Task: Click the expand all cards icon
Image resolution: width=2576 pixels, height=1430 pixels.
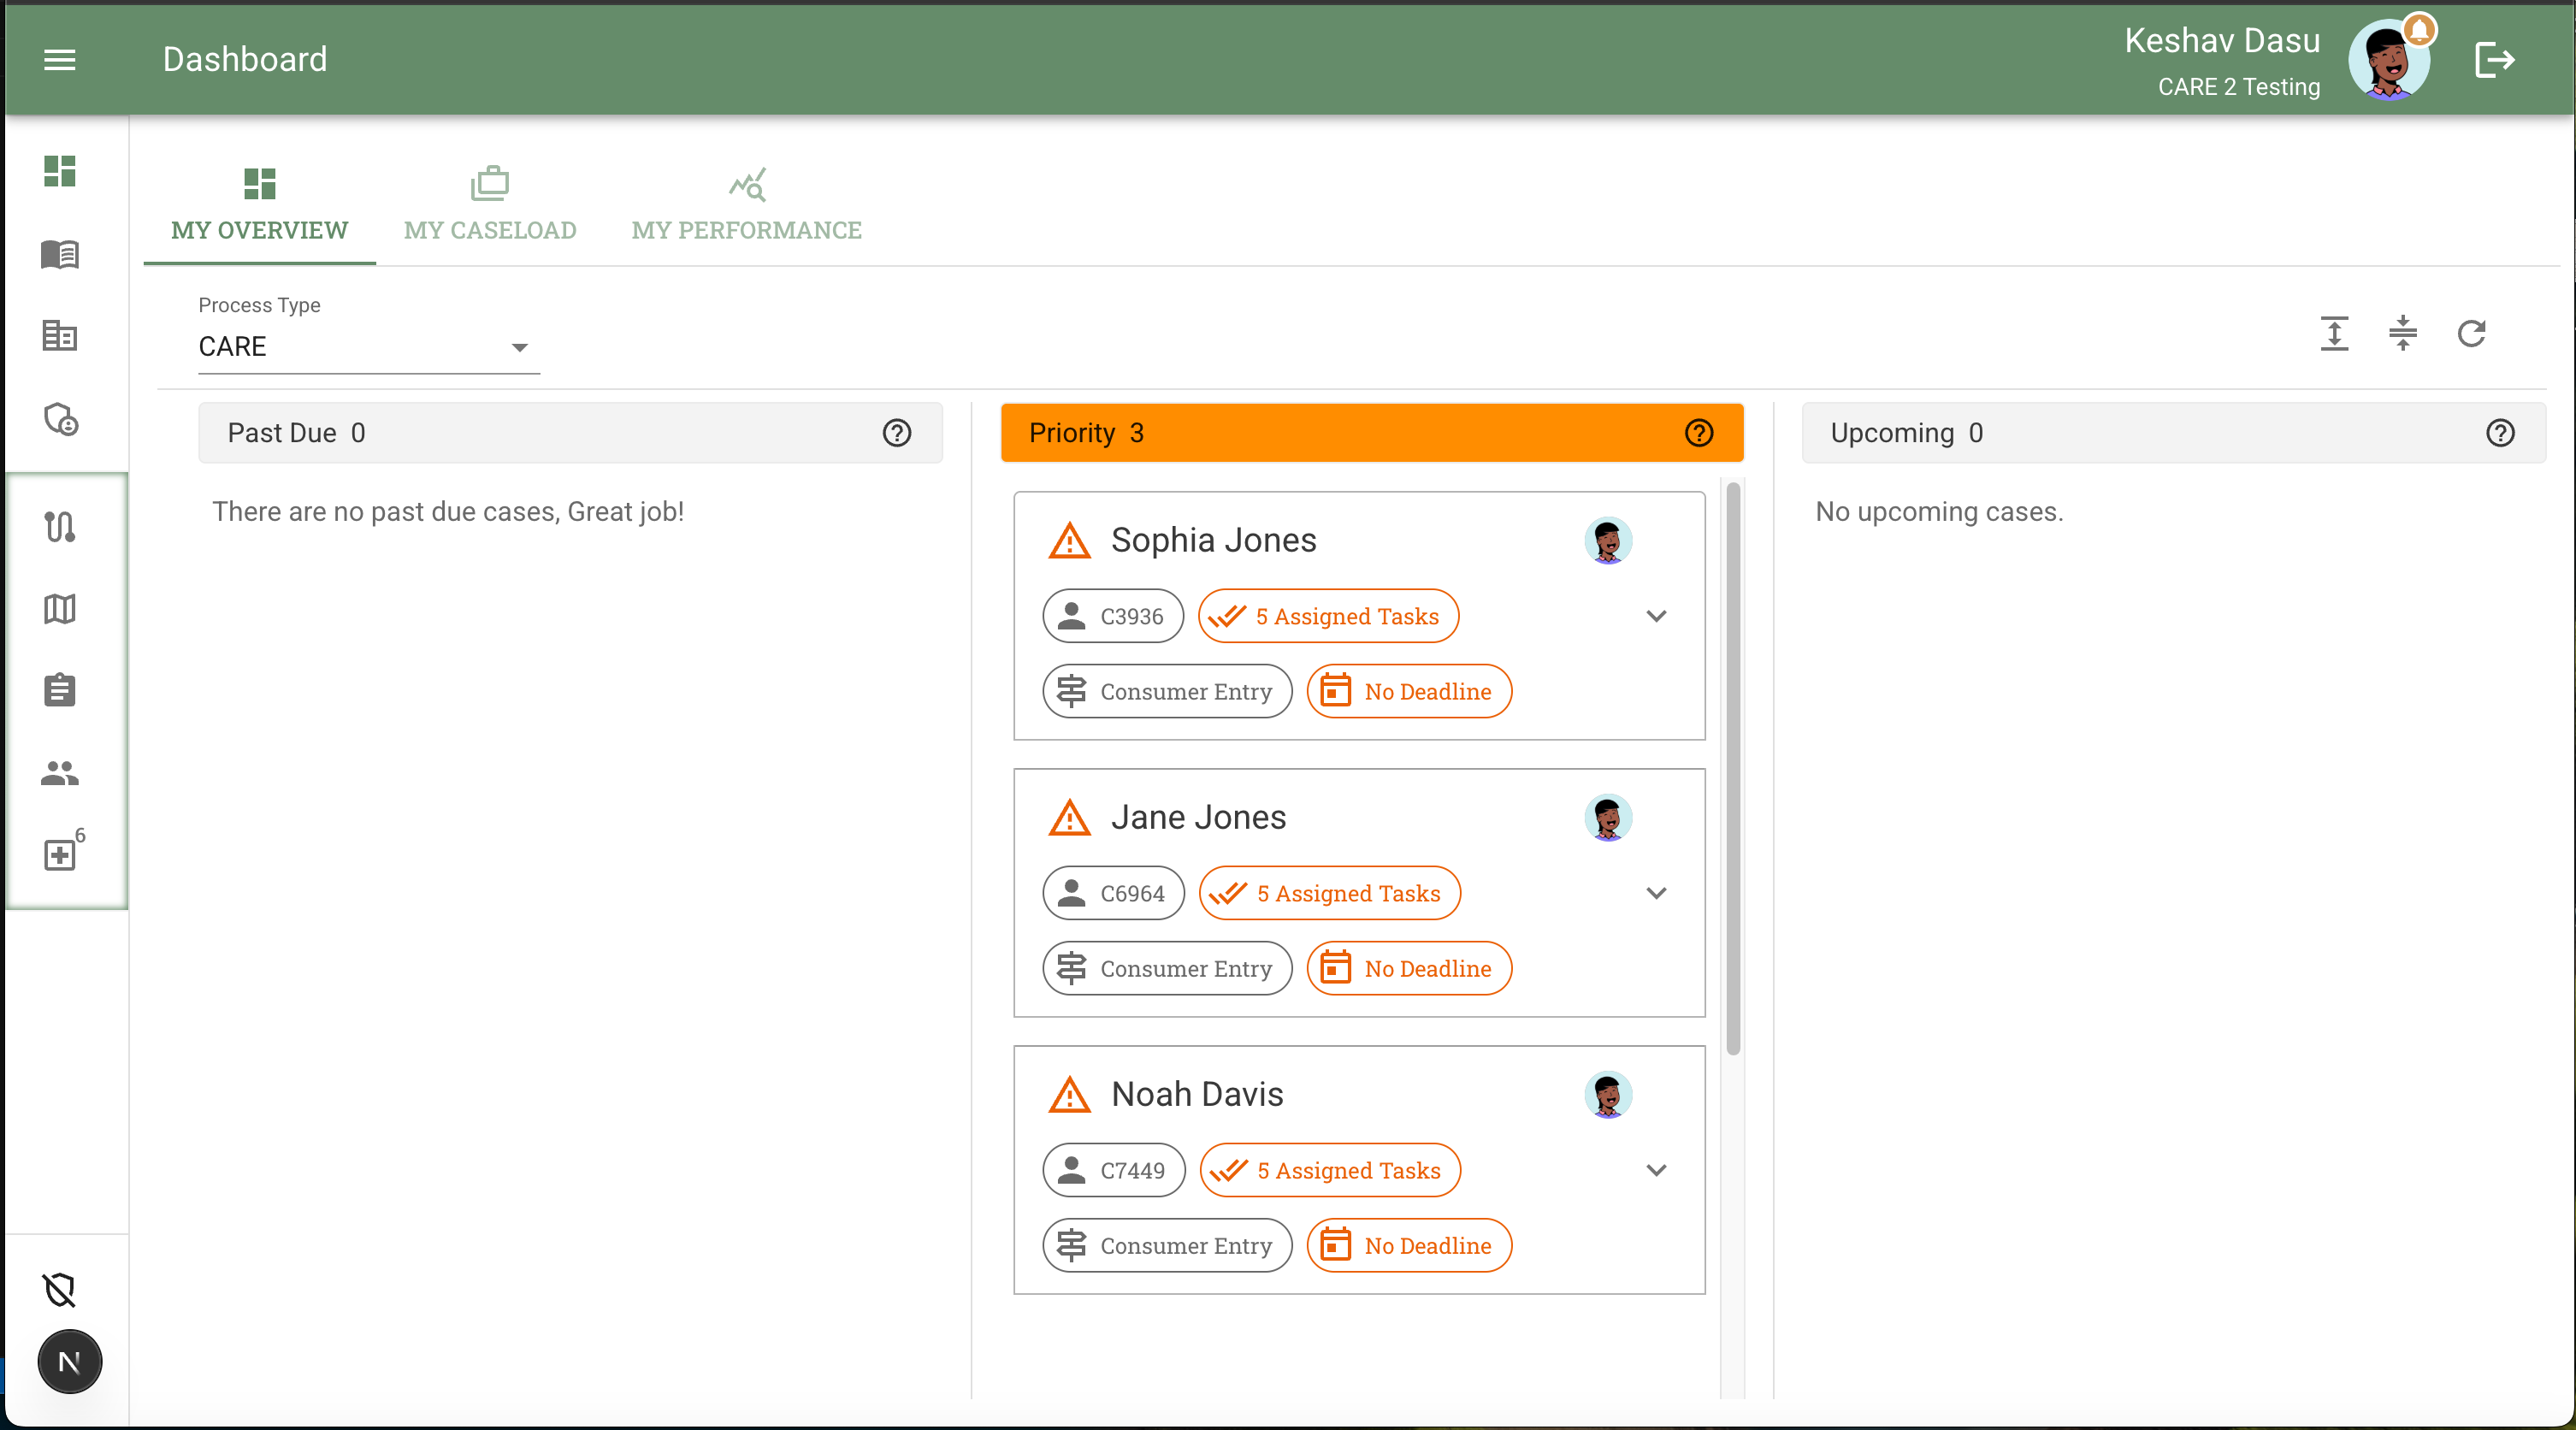Action: [x=2334, y=333]
